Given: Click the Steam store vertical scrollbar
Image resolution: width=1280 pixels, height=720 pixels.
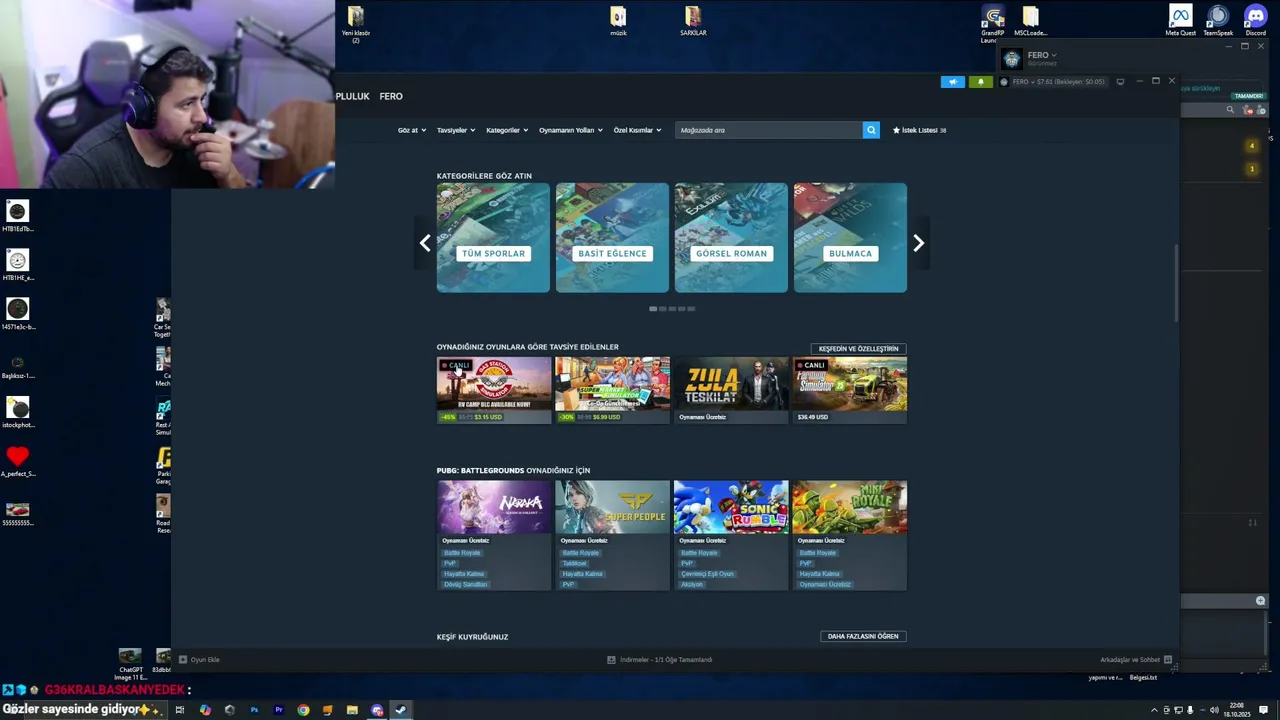Looking at the screenshot, I should pyautogui.click(x=1176, y=283).
